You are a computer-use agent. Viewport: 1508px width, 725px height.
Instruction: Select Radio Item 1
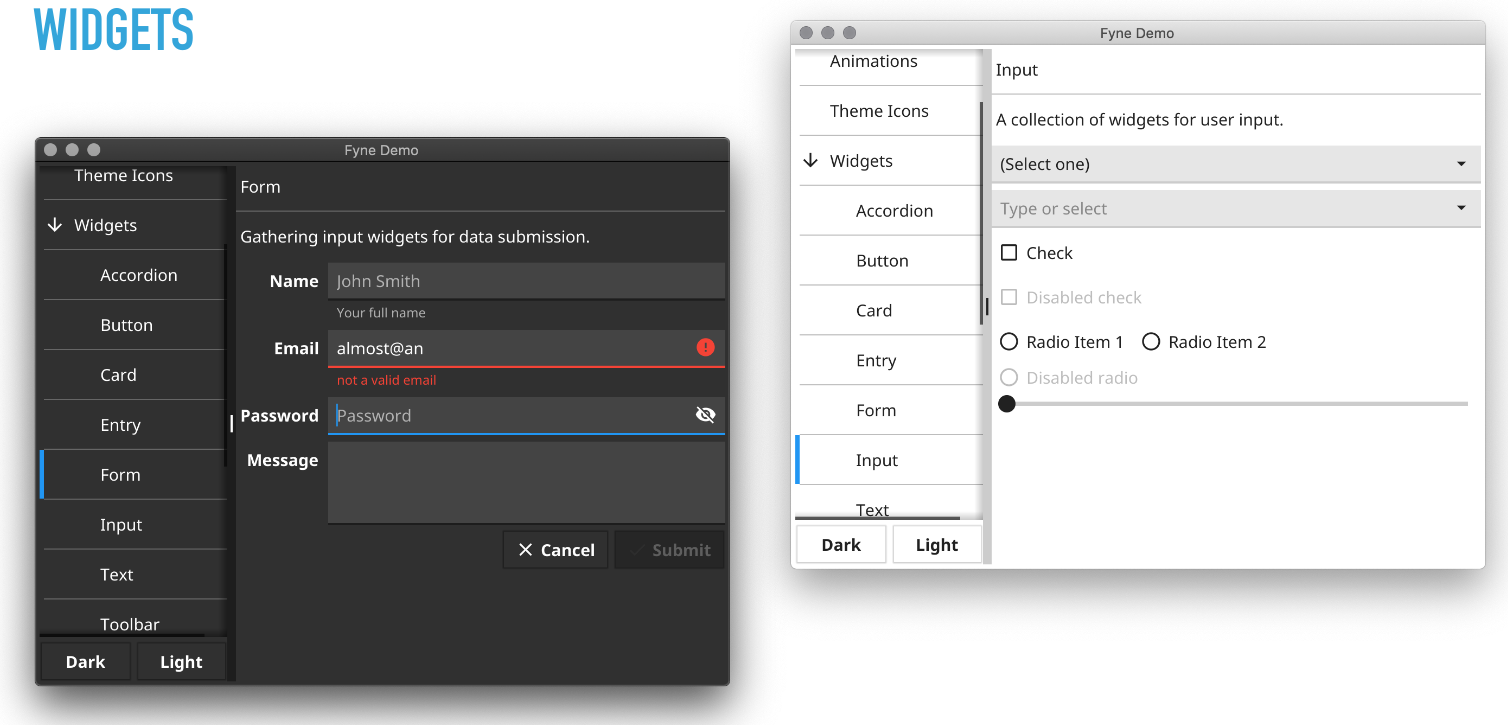pyautogui.click(x=1009, y=342)
